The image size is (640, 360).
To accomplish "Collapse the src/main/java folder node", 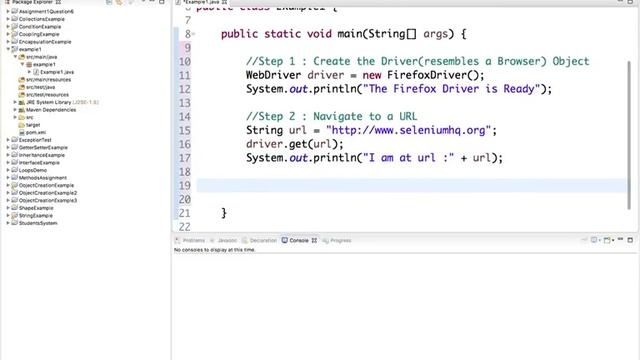I will 15,57.
